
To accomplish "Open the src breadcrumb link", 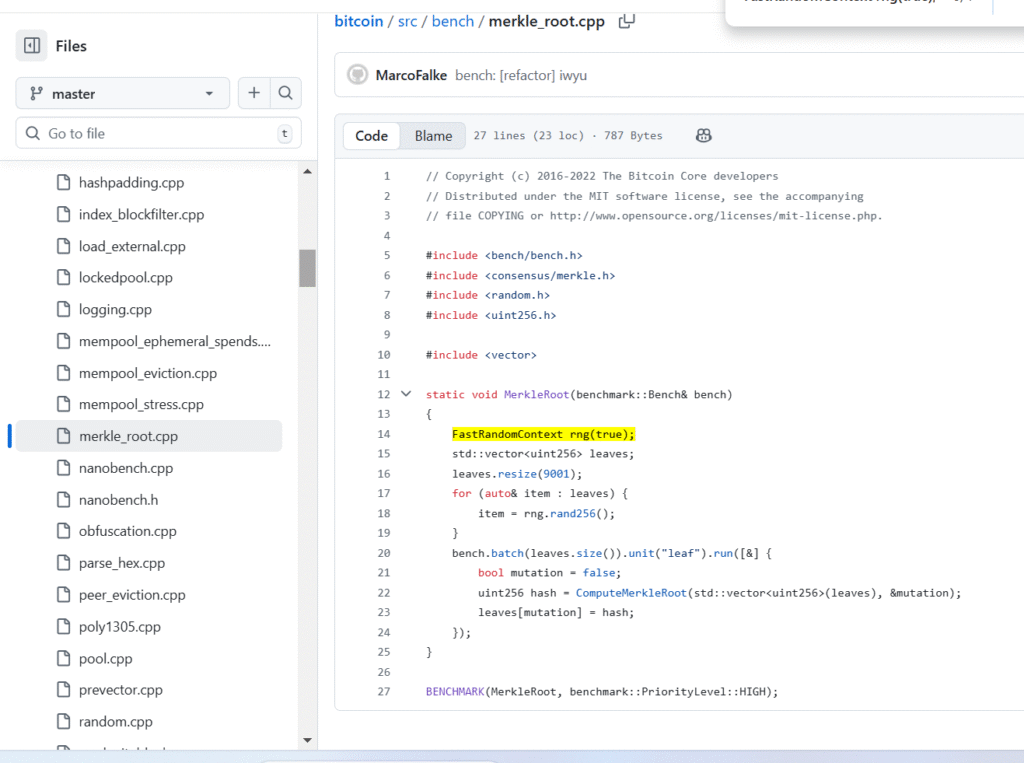I will 408,22.
